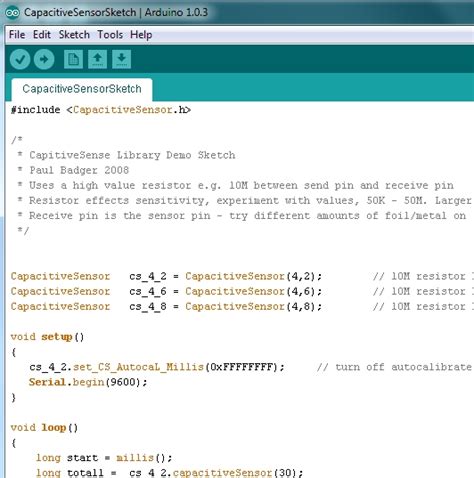The image size is (474, 478).
Task: Click the 'Uses a high value resistor' comment
Action: [241, 185]
